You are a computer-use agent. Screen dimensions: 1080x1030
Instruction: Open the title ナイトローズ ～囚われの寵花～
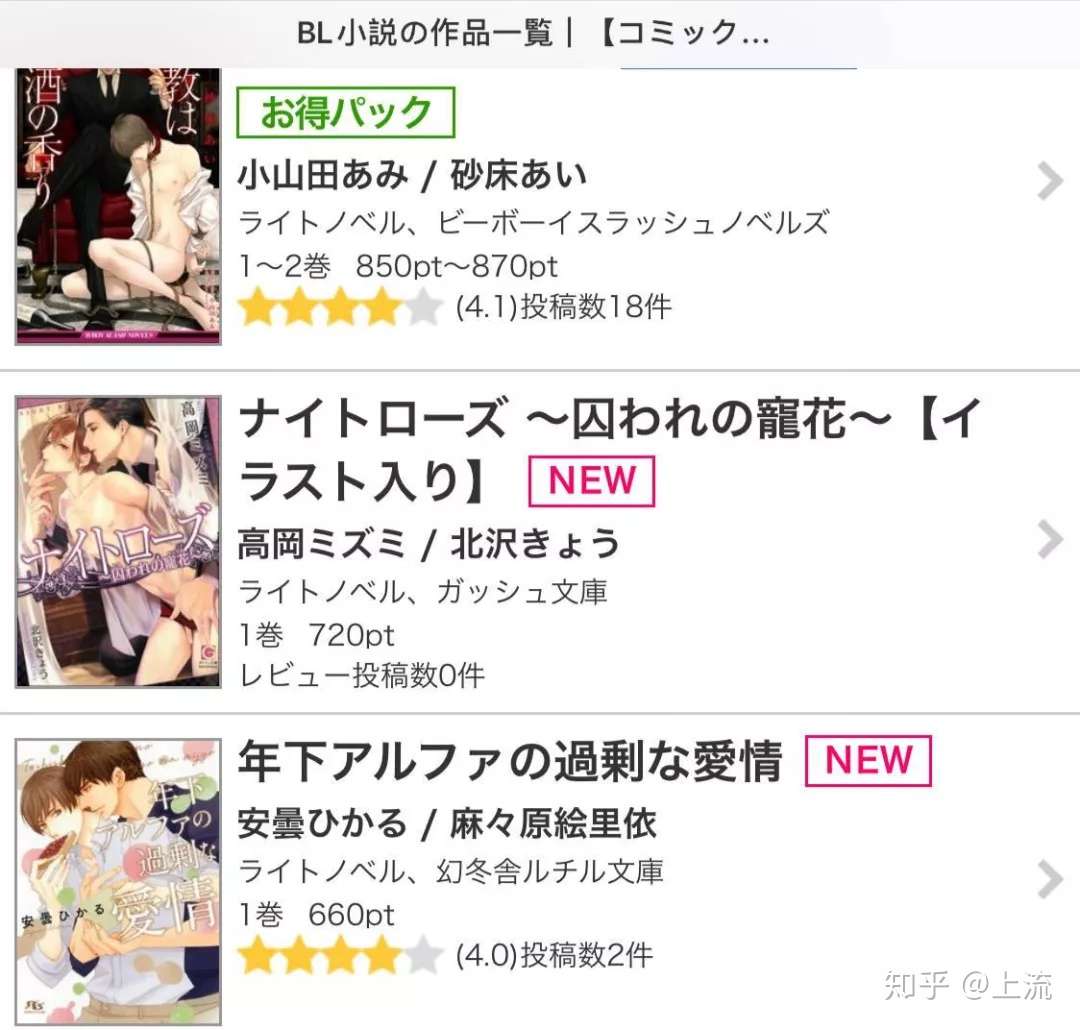(x=609, y=450)
